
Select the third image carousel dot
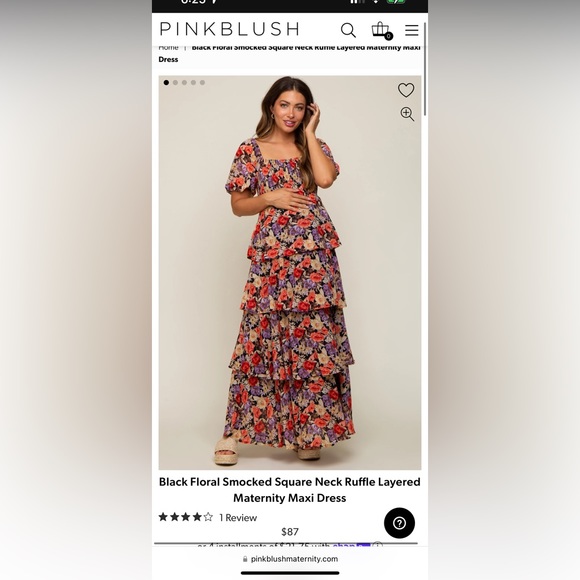point(184,82)
